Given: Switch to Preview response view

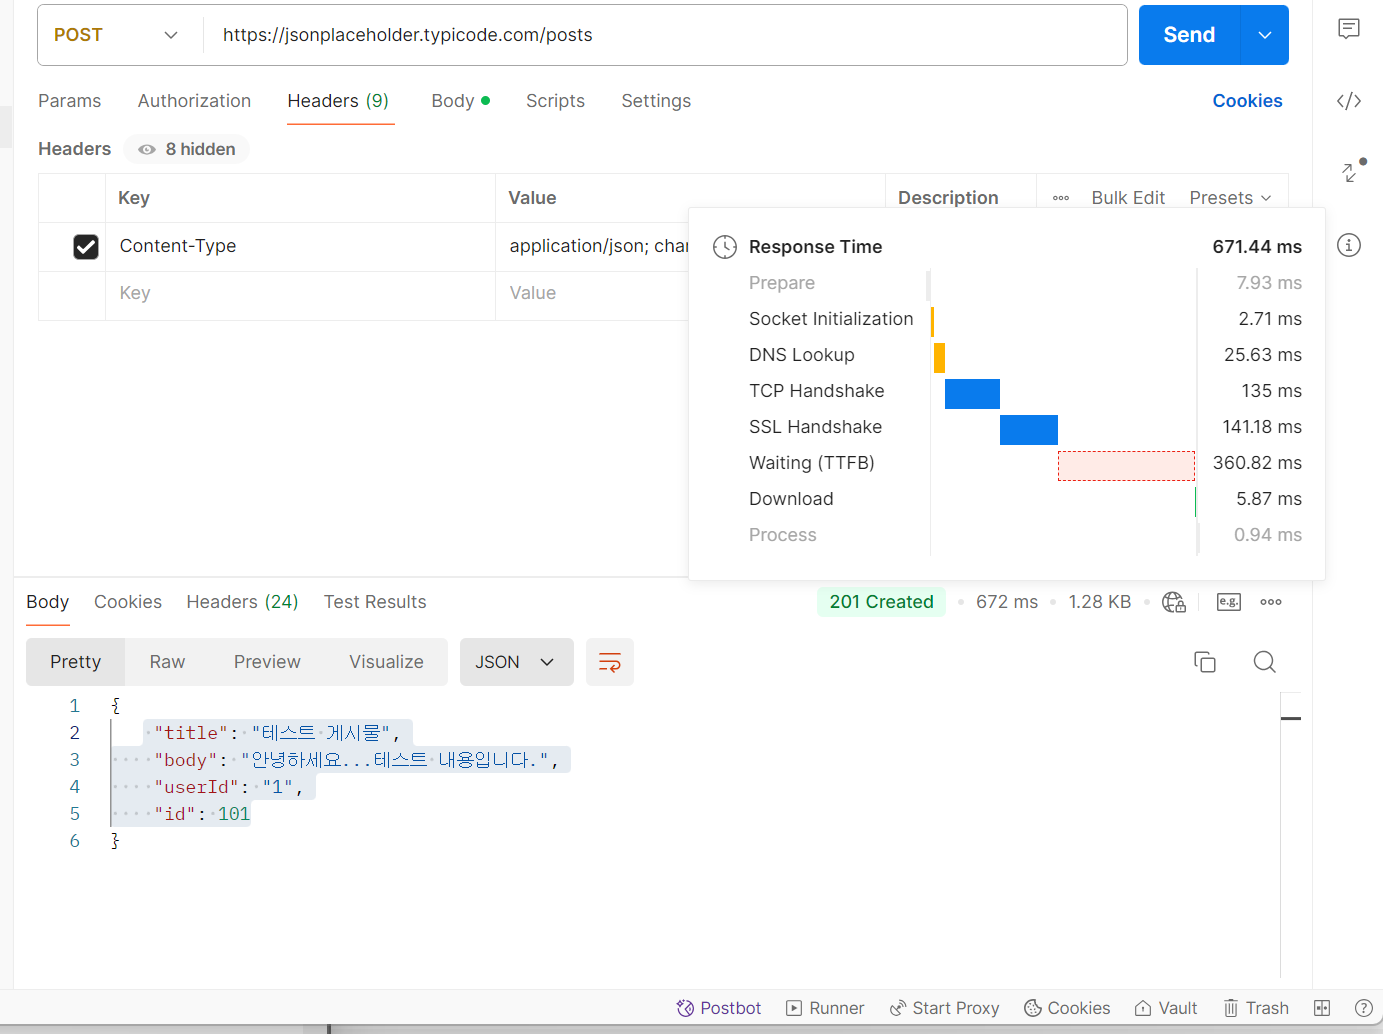Looking at the screenshot, I should point(267,662).
